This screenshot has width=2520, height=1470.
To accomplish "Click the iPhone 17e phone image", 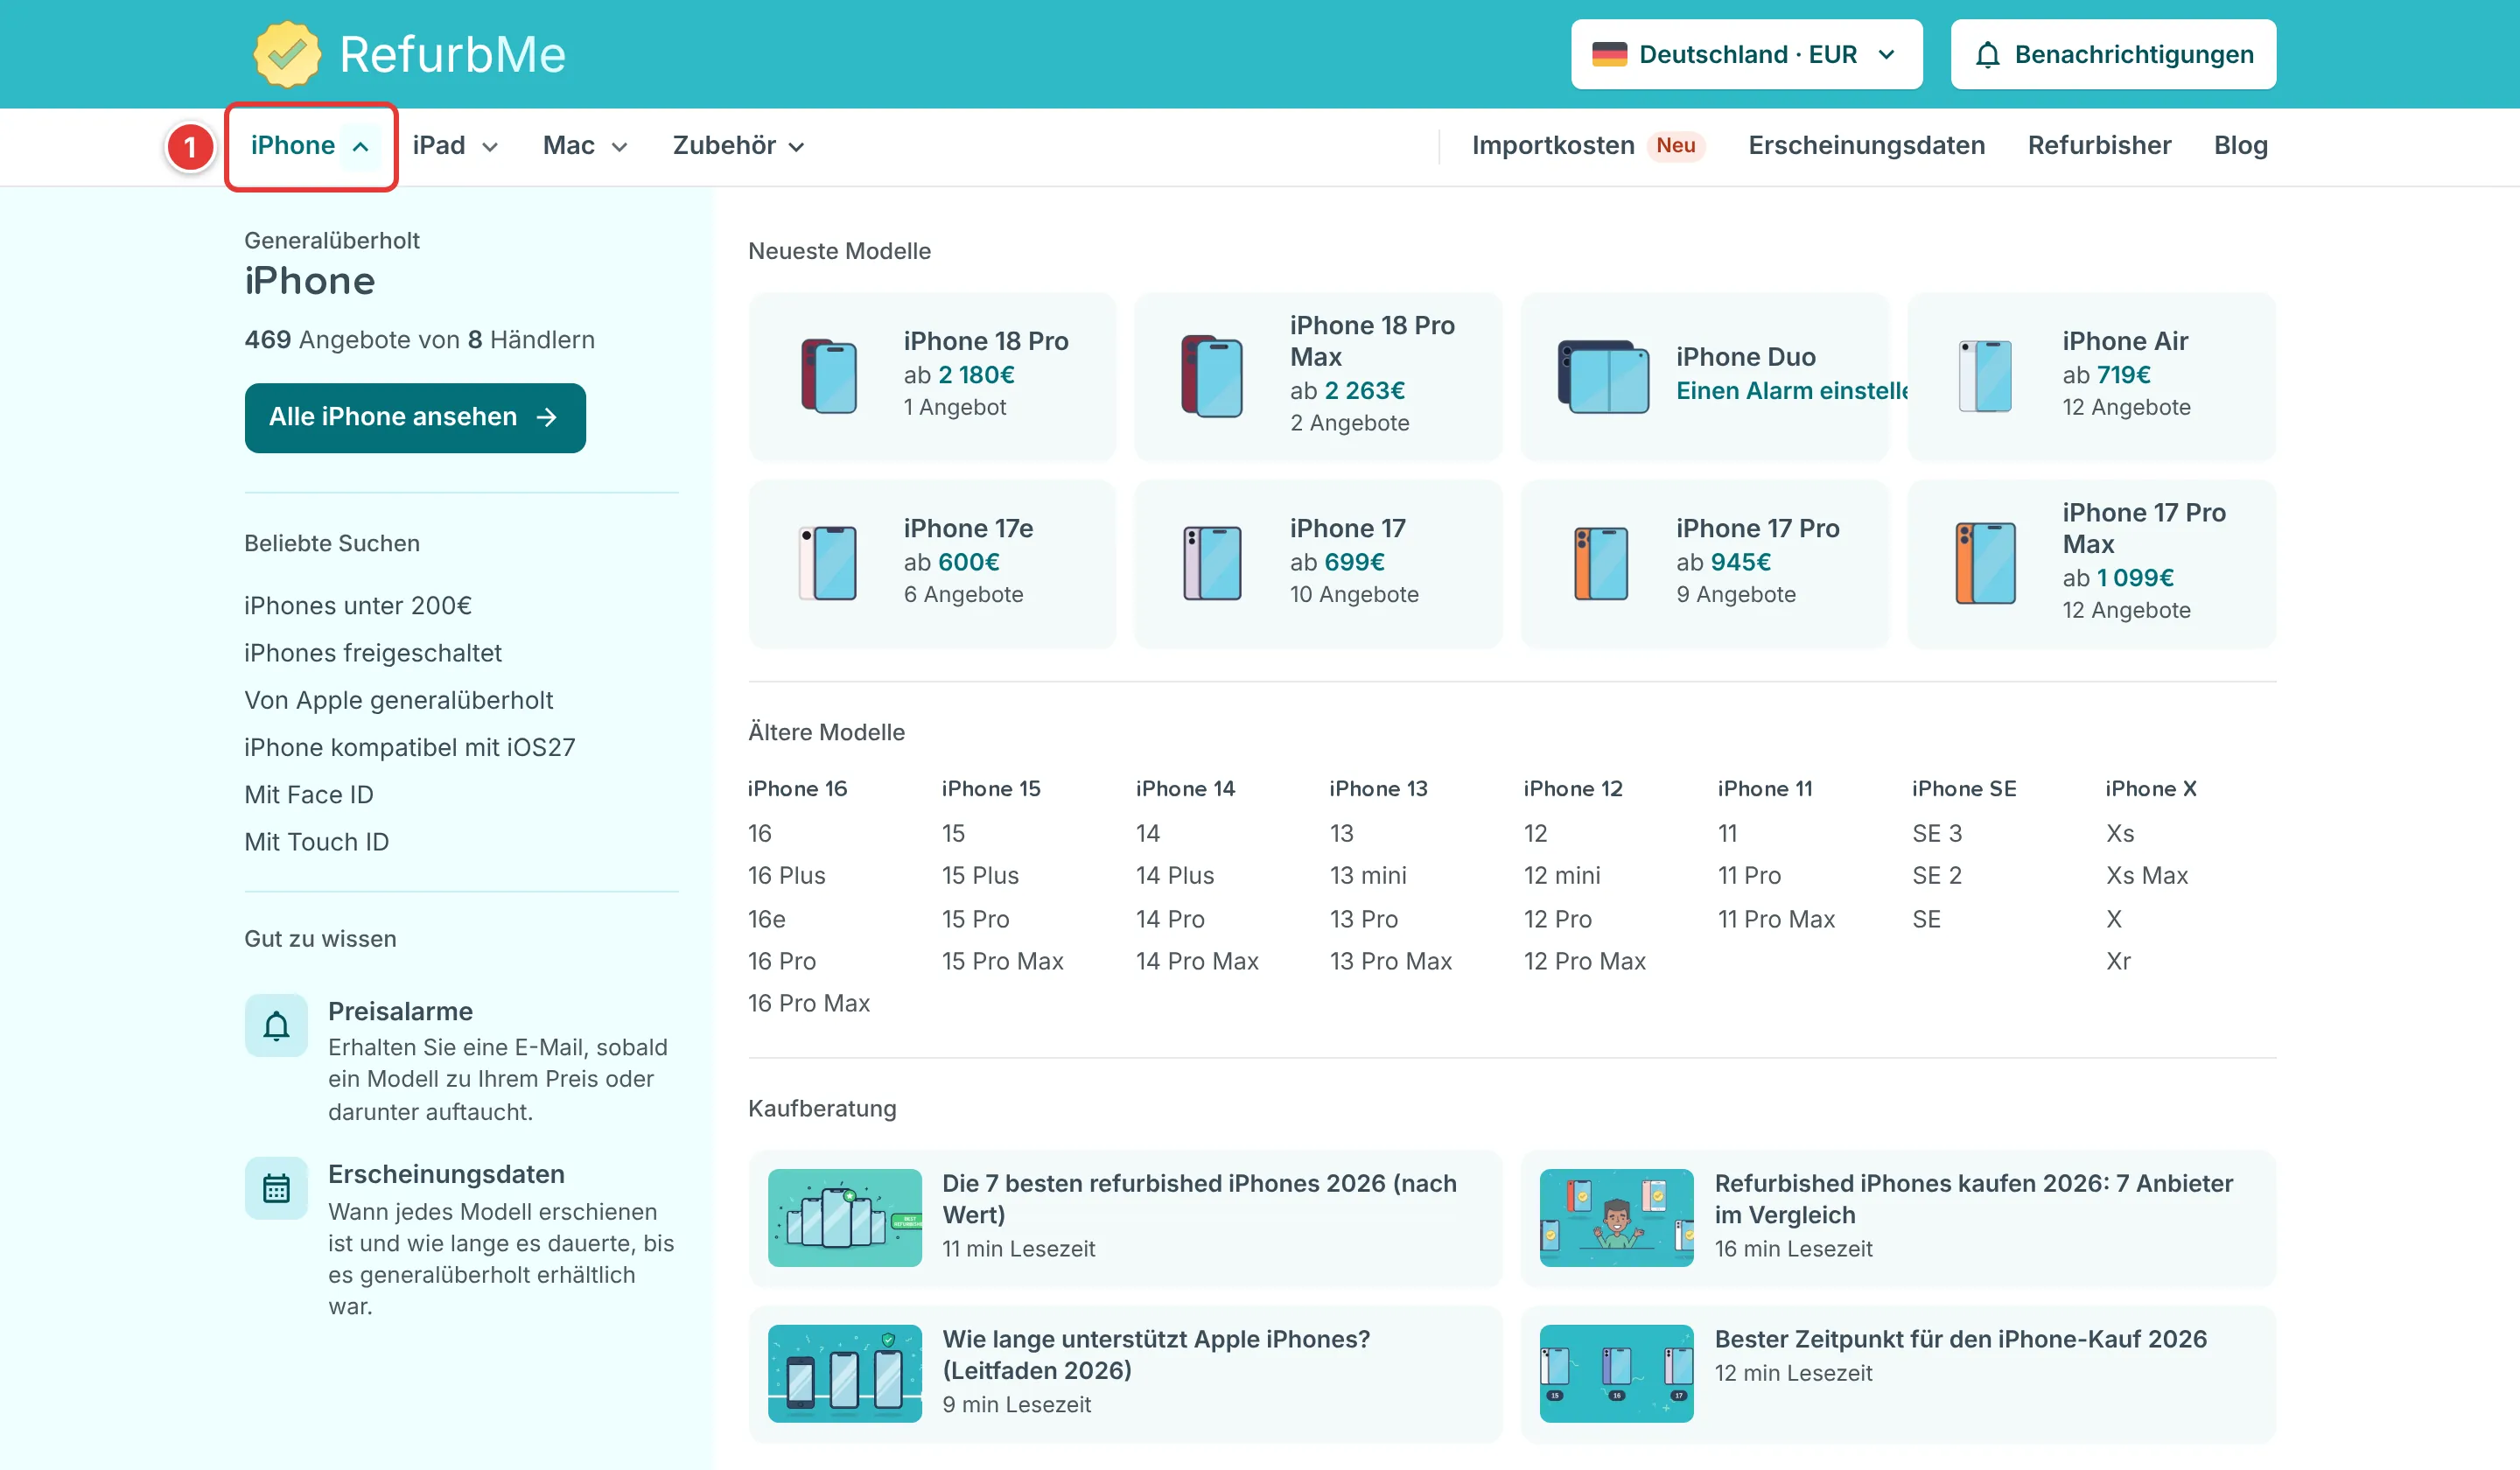I will (x=827, y=563).
